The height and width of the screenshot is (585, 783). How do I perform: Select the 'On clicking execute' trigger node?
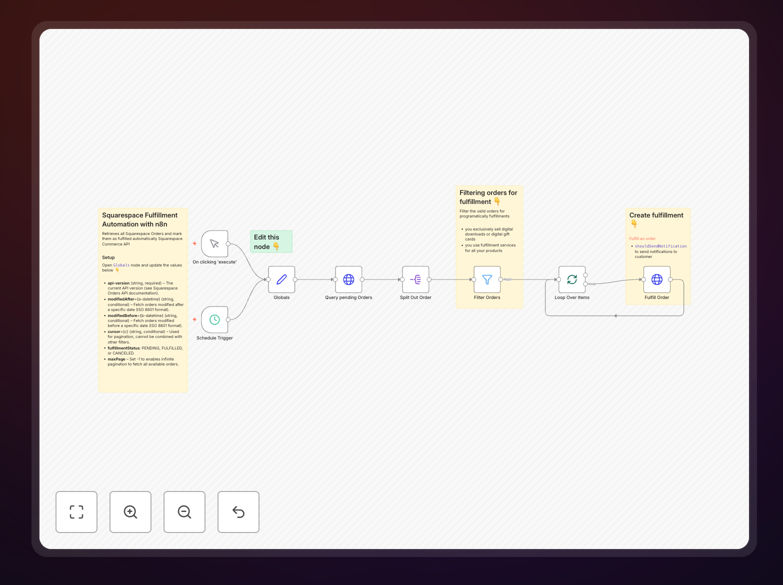click(x=215, y=243)
